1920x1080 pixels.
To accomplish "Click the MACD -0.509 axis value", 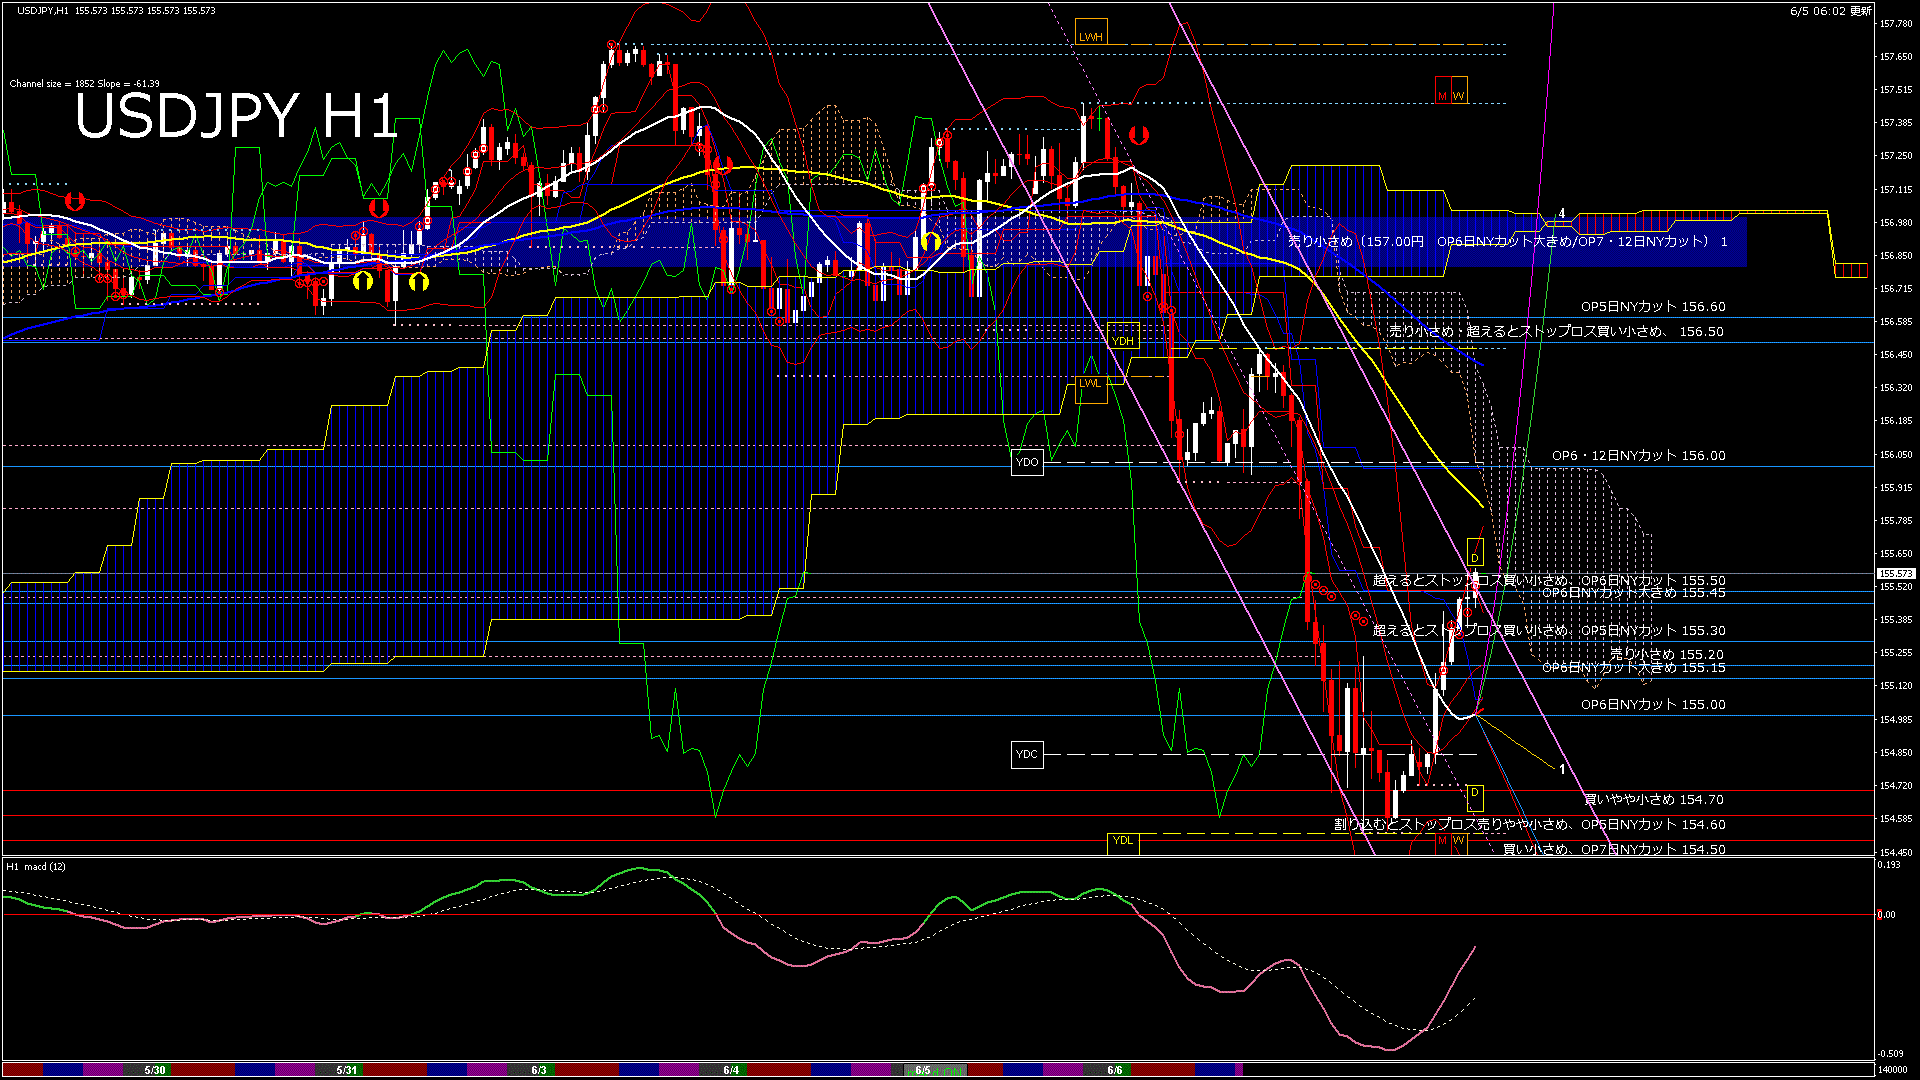I will pyautogui.click(x=1890, y=1053).
